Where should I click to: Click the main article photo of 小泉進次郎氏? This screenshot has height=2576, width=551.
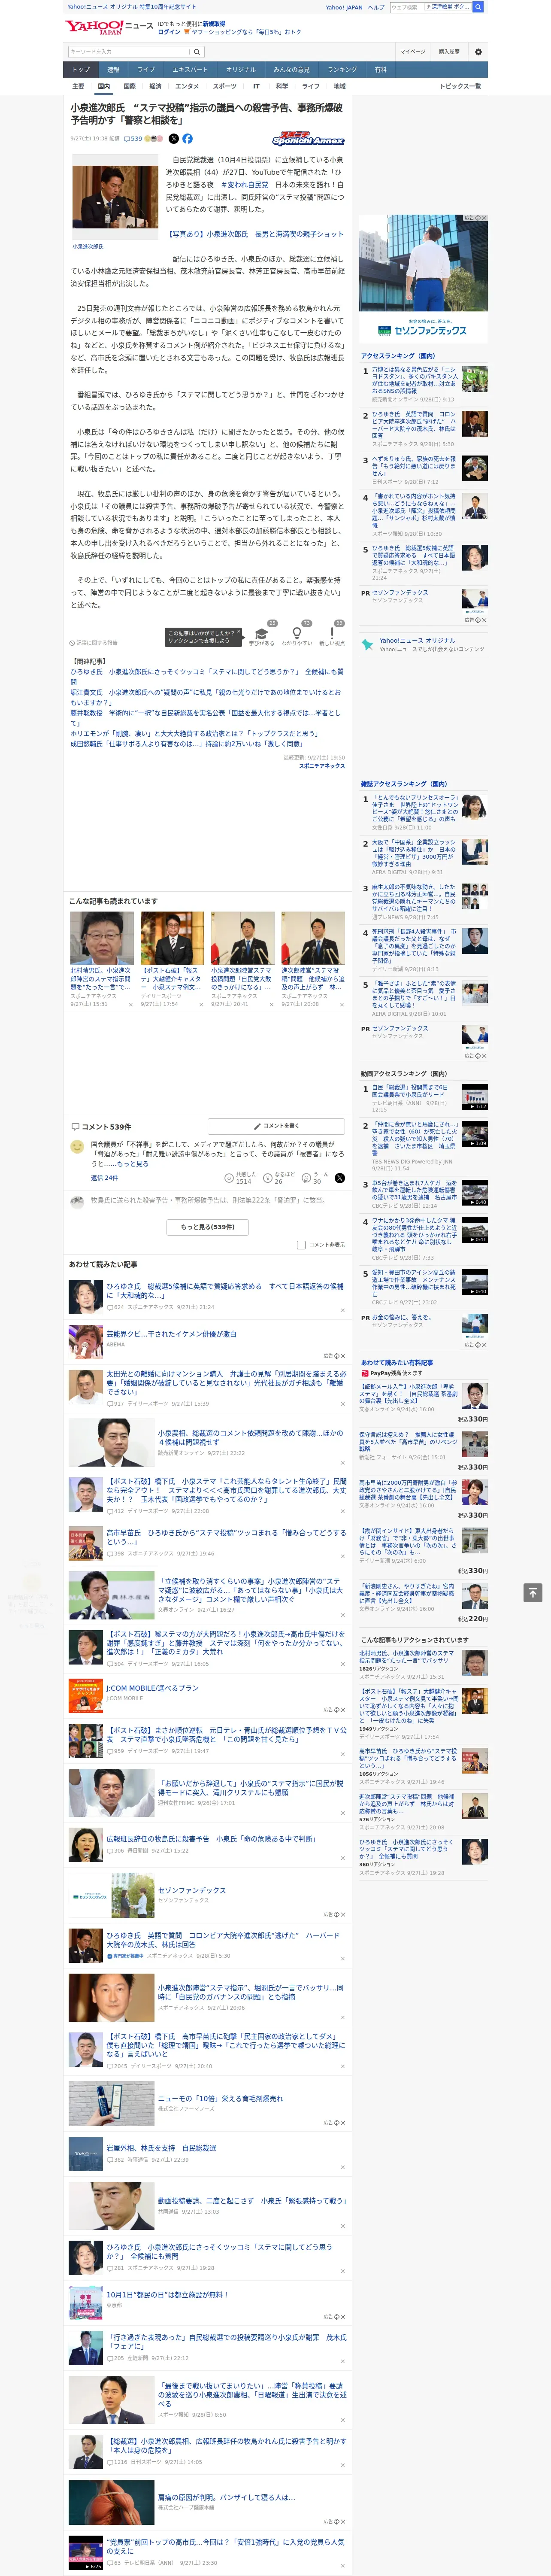click(116, 198)
